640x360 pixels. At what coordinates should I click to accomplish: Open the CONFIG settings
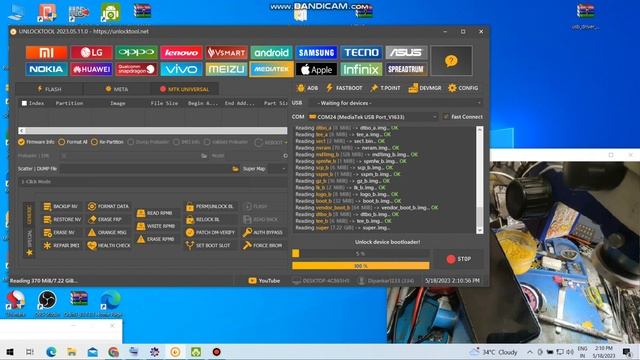[463, 88]
